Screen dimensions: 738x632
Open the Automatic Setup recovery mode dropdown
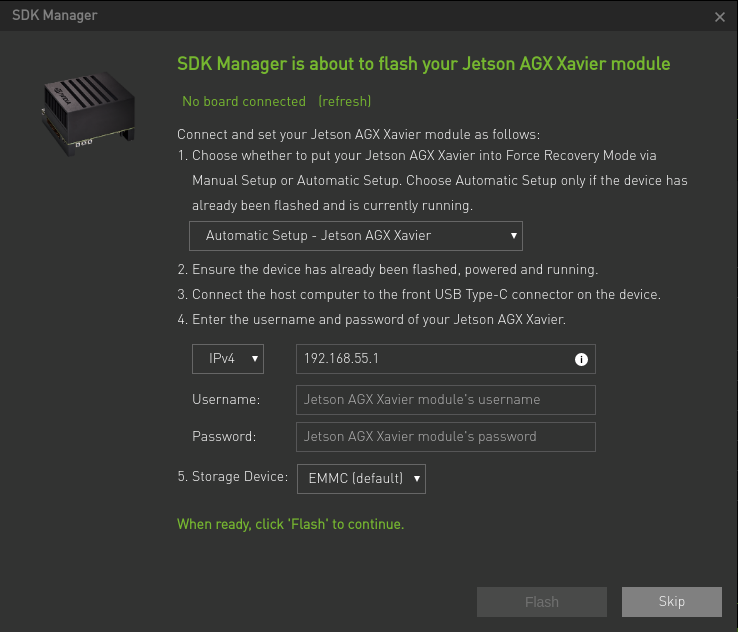[x=356, y=236]
